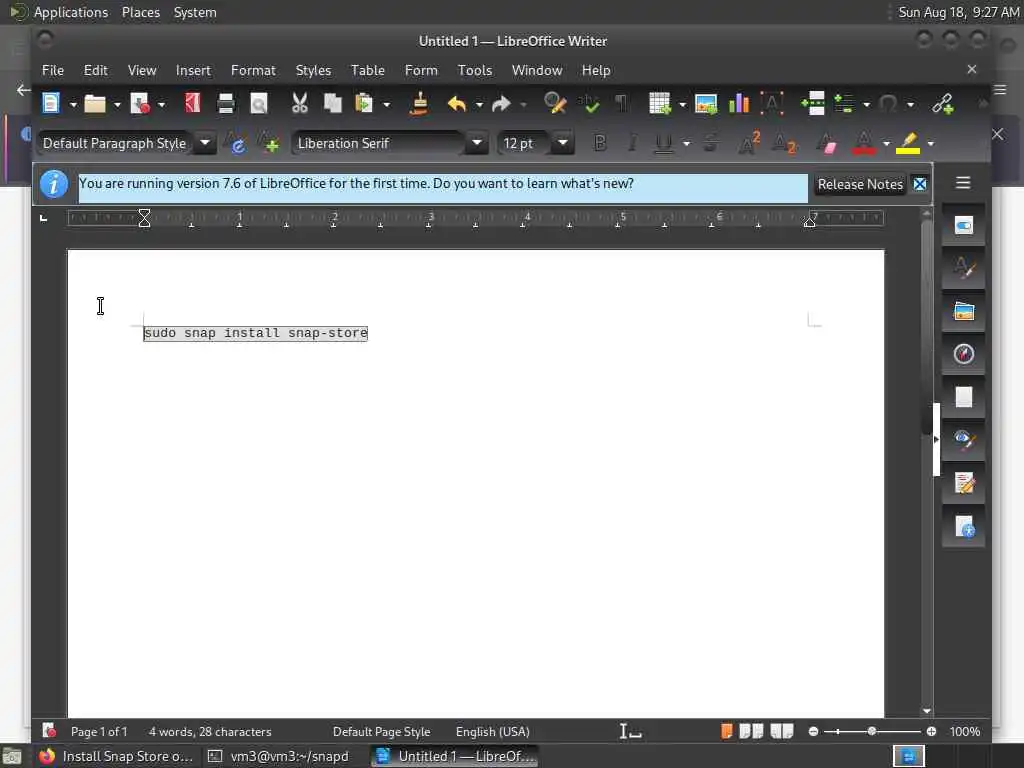The width and height of the screenshot is (1024, 768).
Task: Click the Save document icon
Action: (x=140, y=103)
